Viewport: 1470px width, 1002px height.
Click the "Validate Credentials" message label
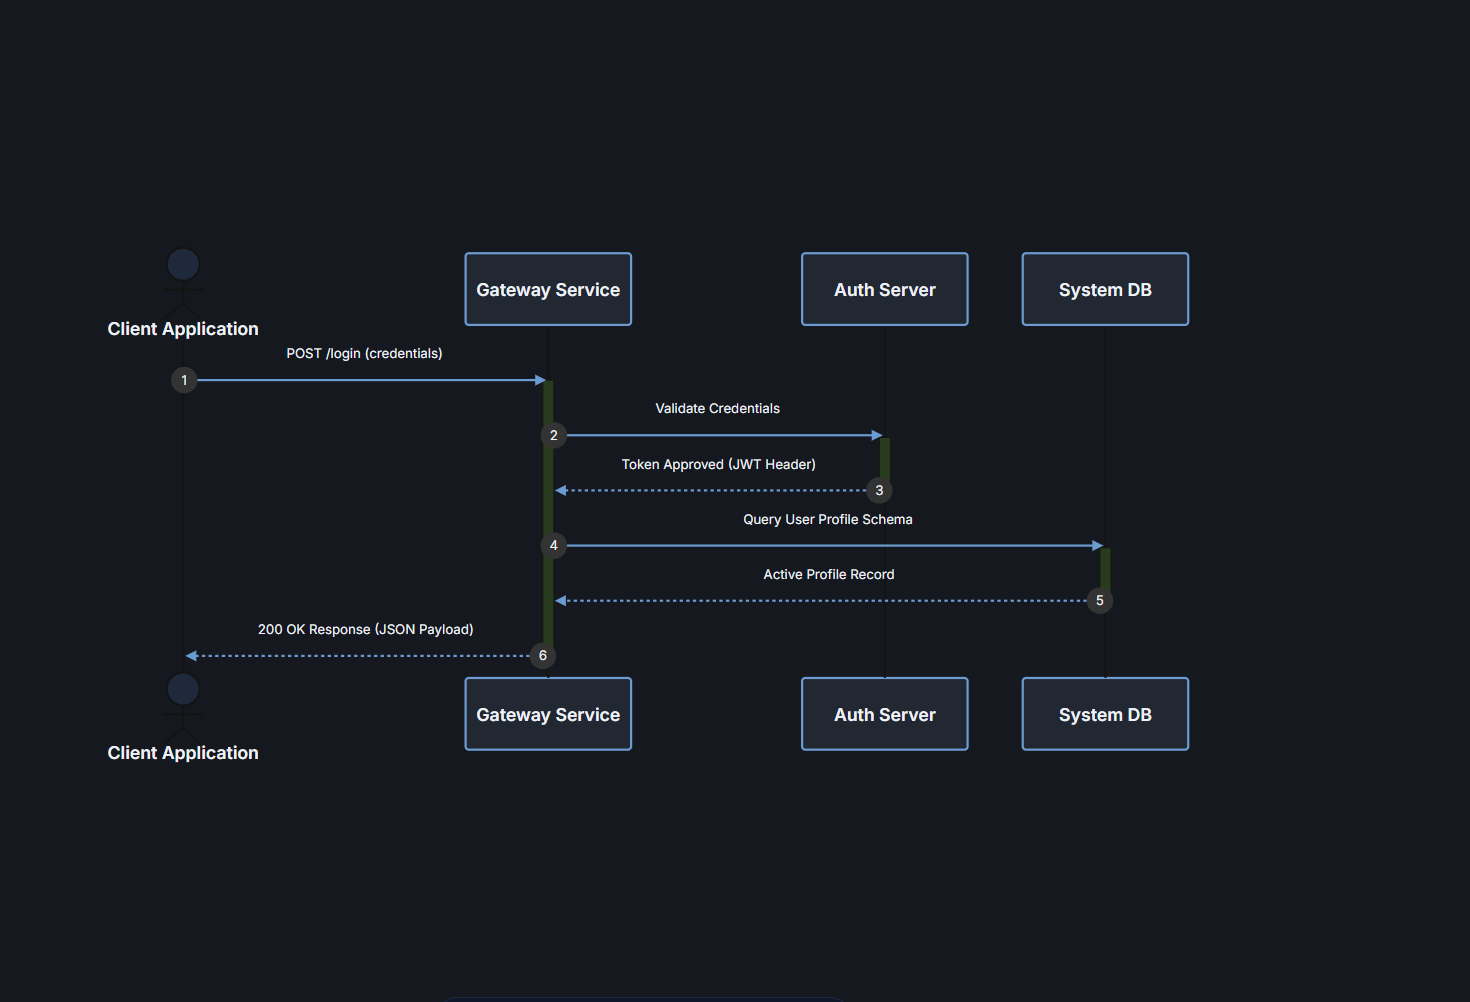coord(718,409)
